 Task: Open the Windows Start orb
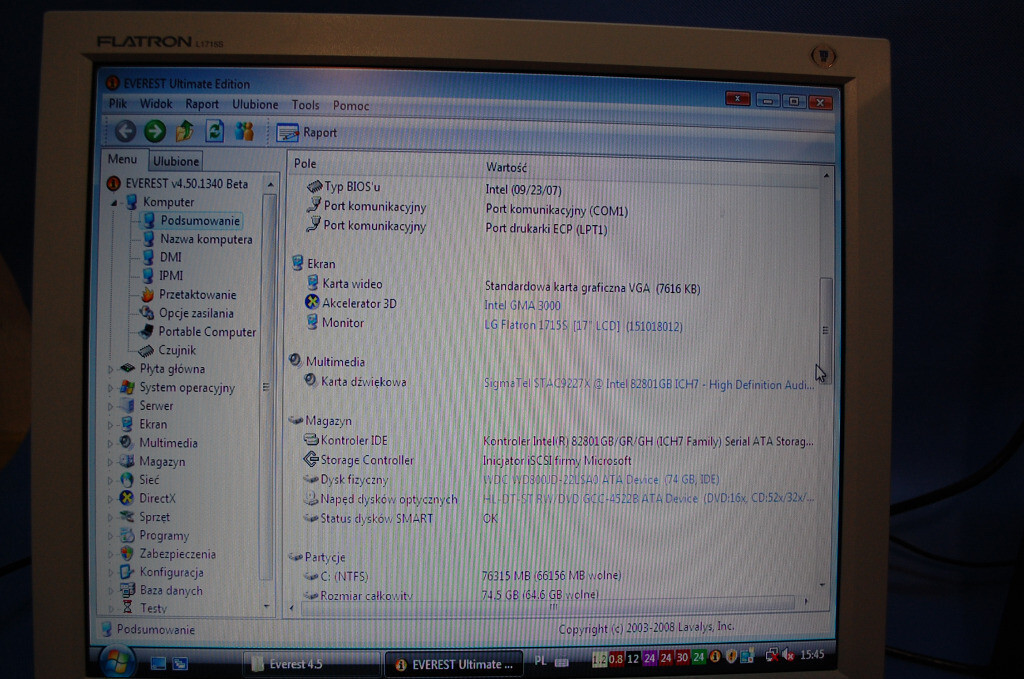point(118,661)
